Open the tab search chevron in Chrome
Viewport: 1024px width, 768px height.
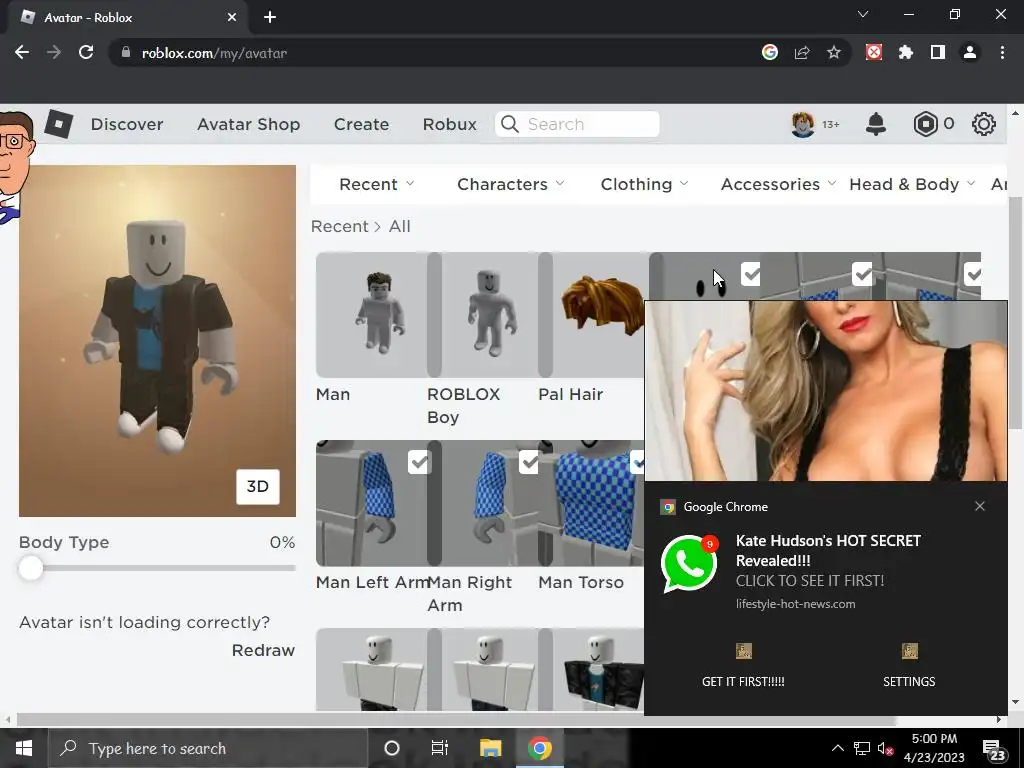[x=863, y=14]
